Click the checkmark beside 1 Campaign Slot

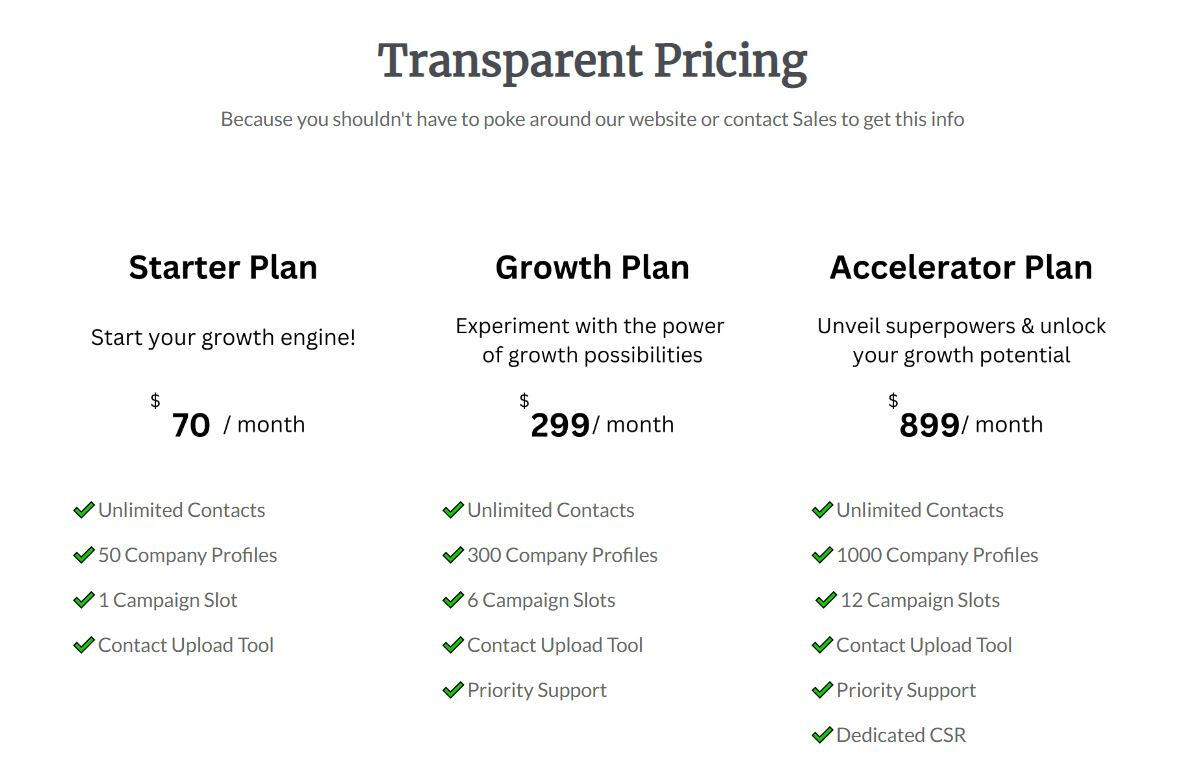(x=84, y=600)
